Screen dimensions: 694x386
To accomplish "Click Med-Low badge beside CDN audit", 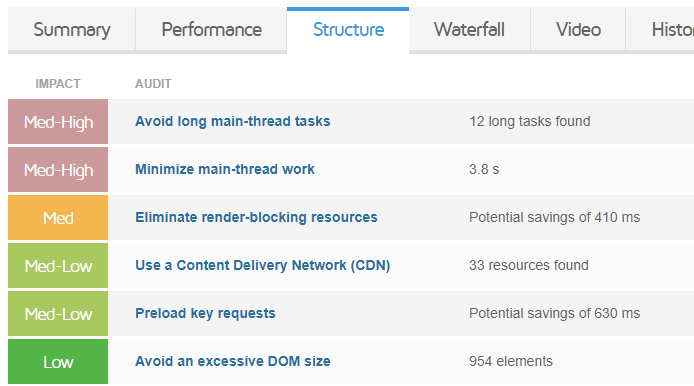I will click(58, 266).
